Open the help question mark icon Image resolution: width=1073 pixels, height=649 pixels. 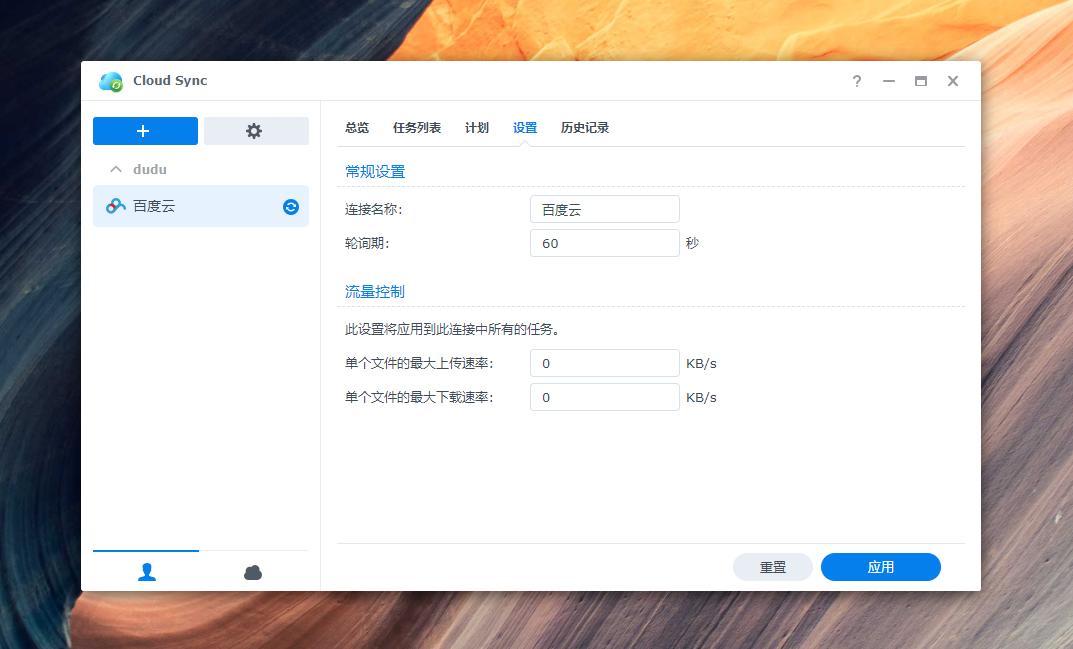[x=856, y=81]
